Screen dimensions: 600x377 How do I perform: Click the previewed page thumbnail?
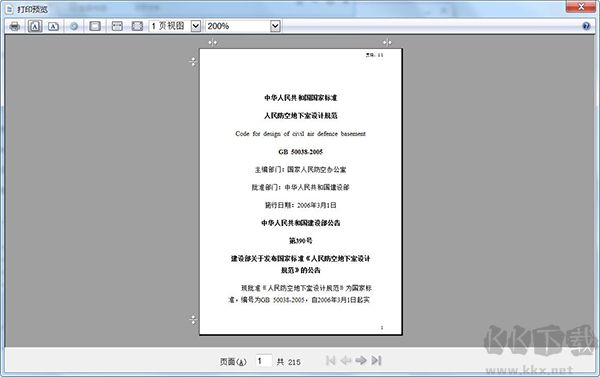(301, 191)
